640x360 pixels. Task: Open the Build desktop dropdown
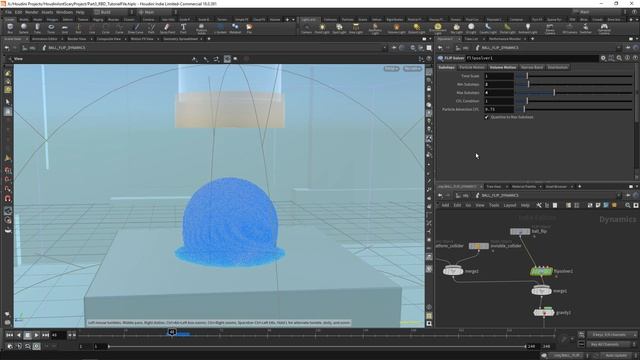[x=113, y=12]
